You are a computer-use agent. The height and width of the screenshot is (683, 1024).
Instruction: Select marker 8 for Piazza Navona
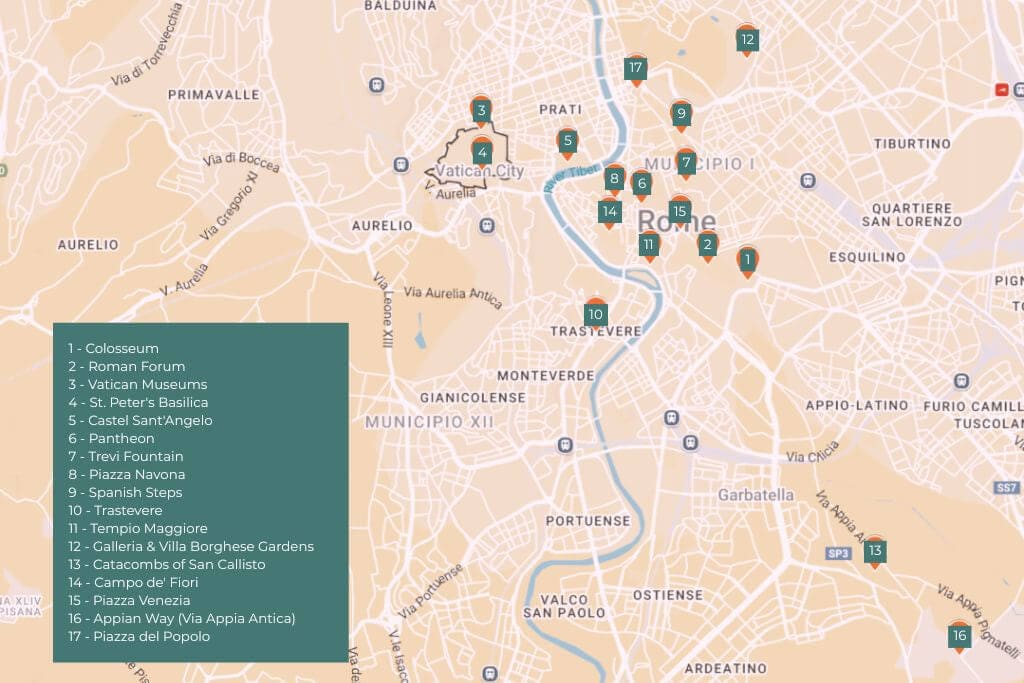click(614, 178)
